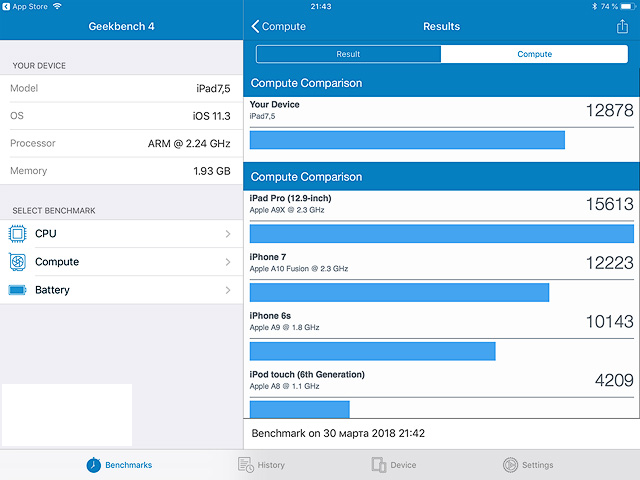The image size is (640, 480).
Task: Tap the Device tab icon
Action: click(379, 465)
